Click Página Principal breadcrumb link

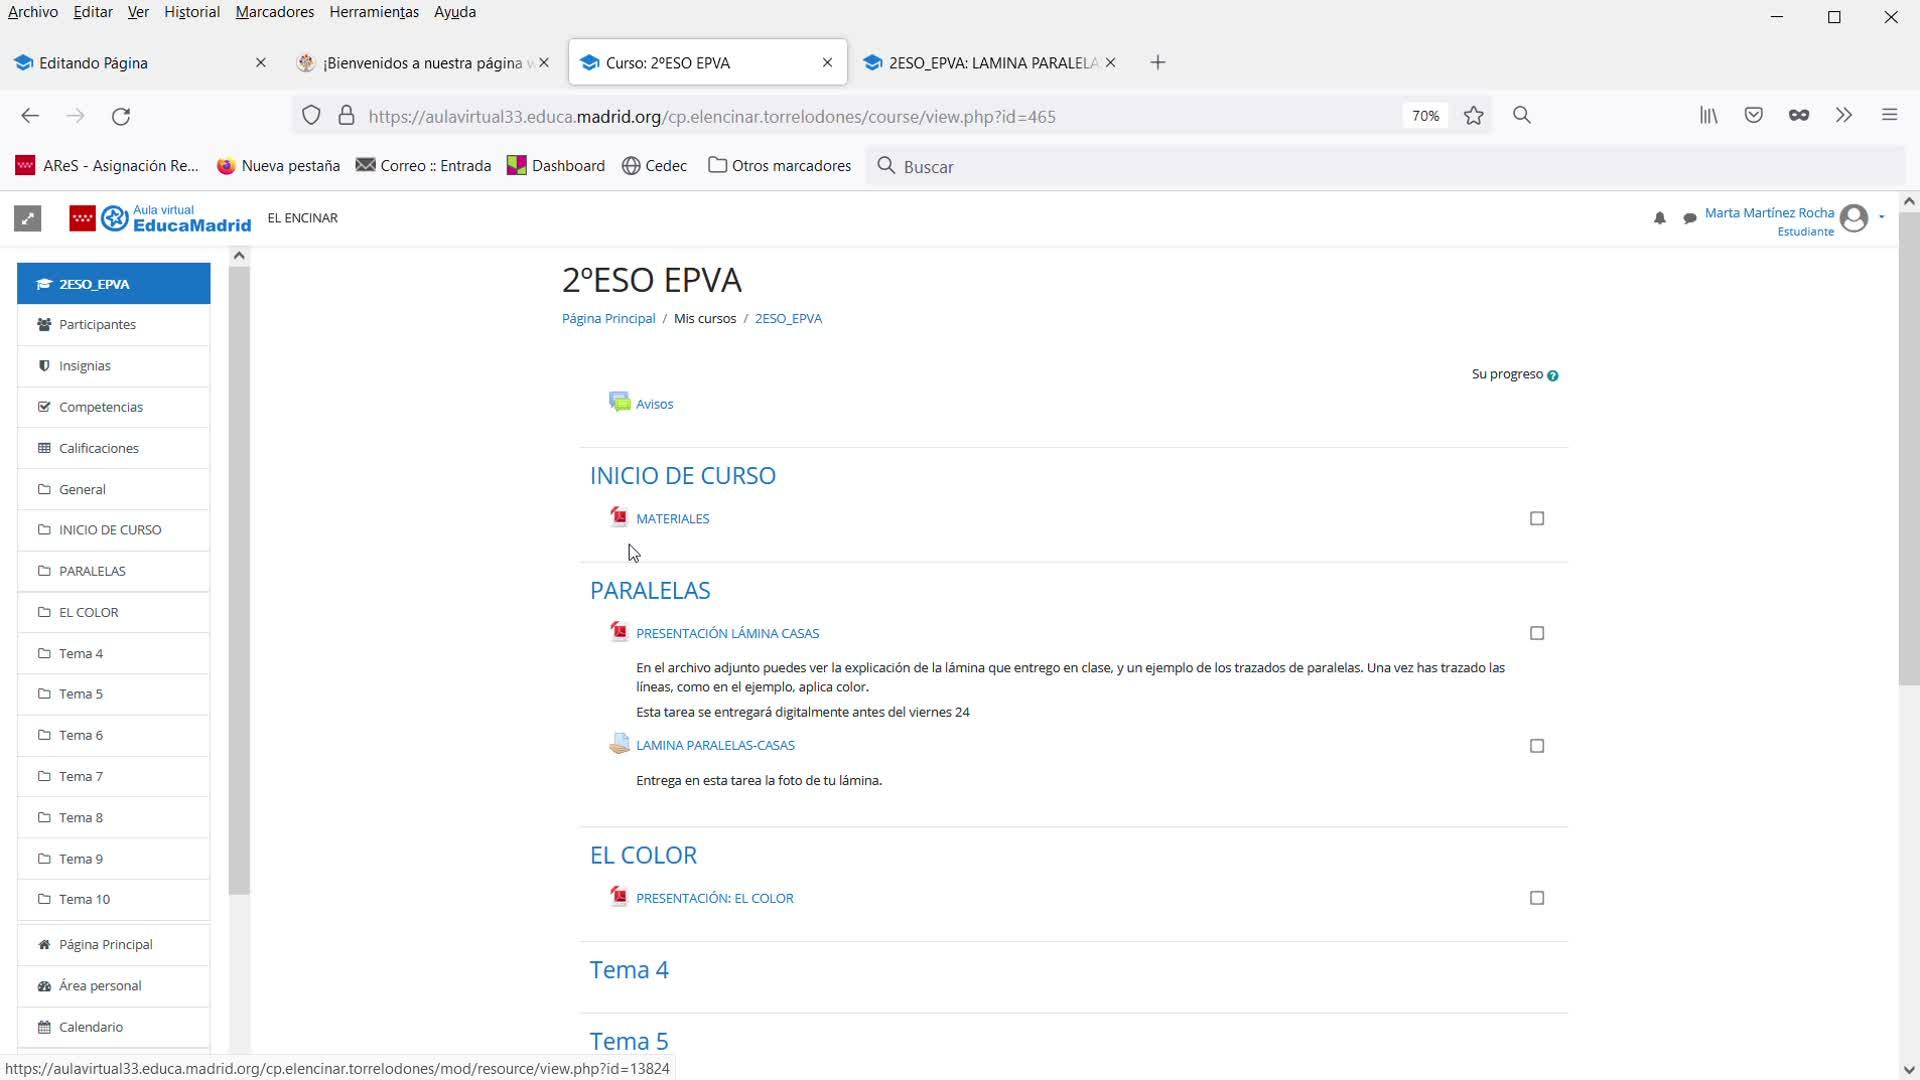[608, 318]
